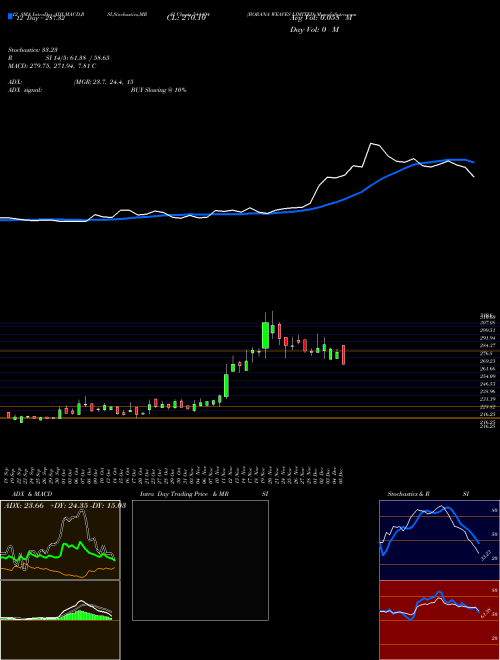The height and width of the screenshot is (660, 500).
Task: Click the SI 14/3: 61.38 / 58.63 value
Action: tap(78, 58)
